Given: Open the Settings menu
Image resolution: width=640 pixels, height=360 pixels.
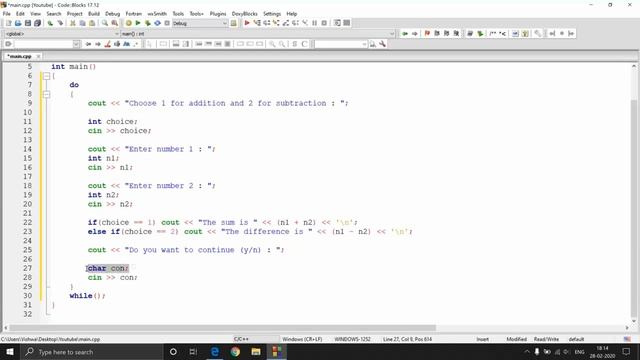Looking at the screenshot, I should pyautogui.click(x=272, y=13).
